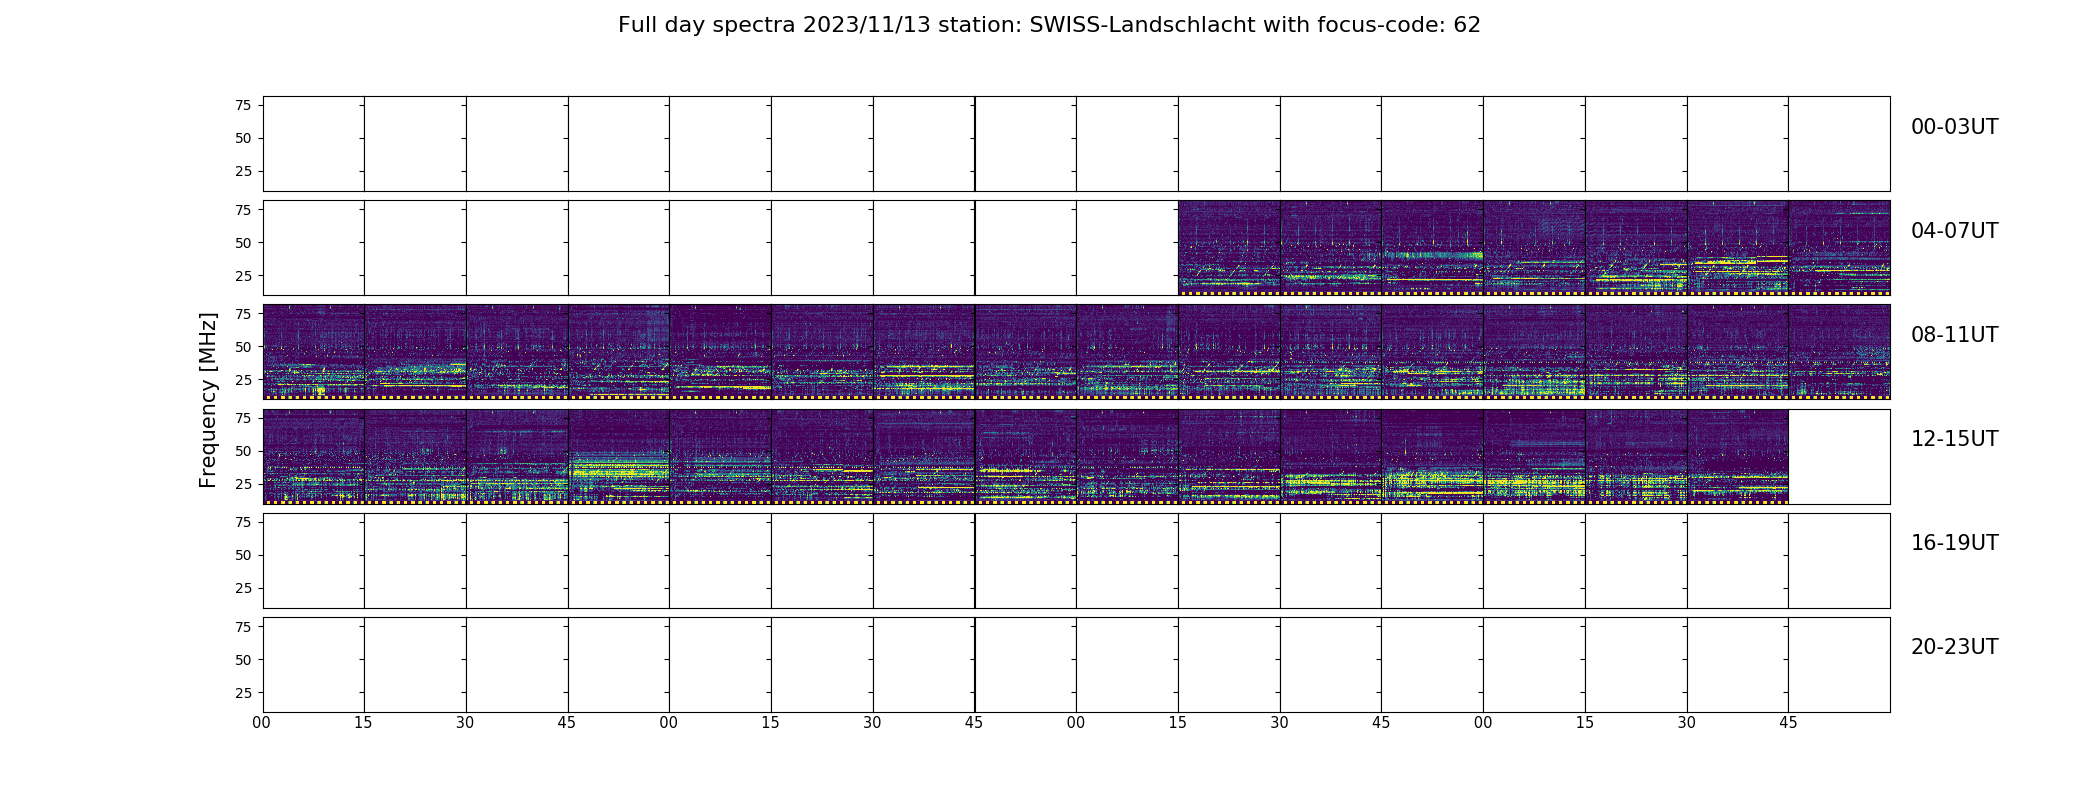Click the '50' tick in the 00-03UT row
2100x800 pixels.
(243, 138)
